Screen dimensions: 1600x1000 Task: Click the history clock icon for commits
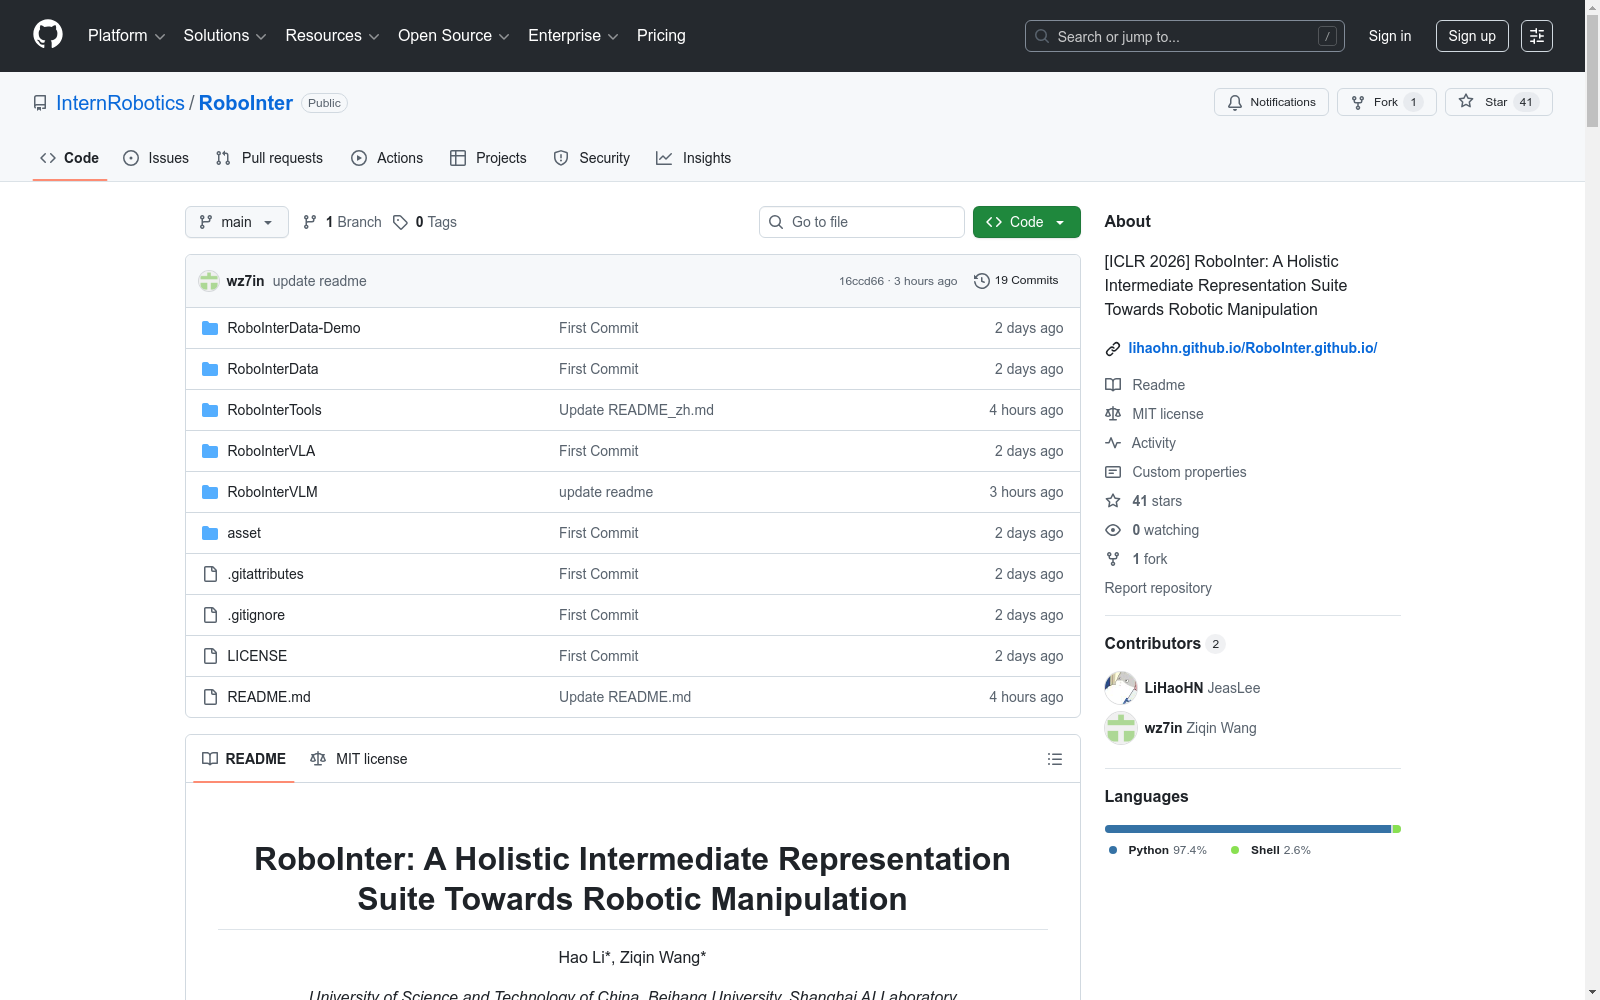point(982,281)
